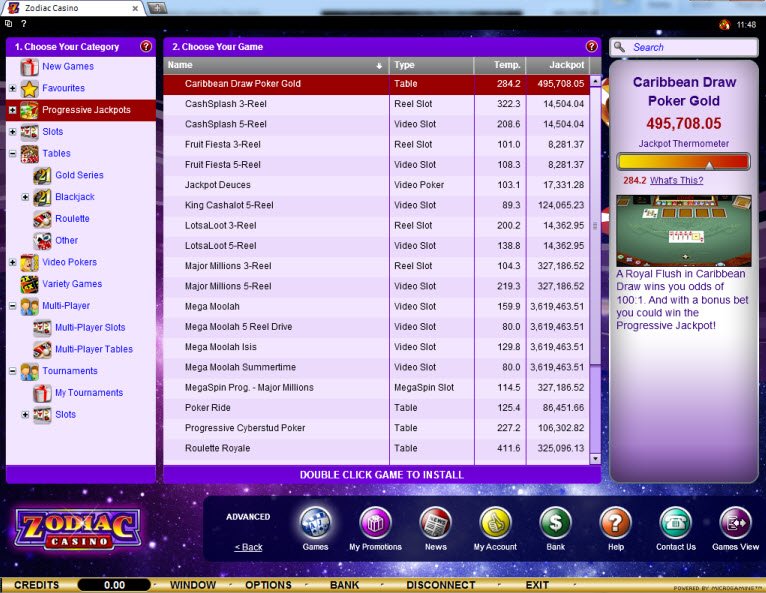Select the Zodiac Casino browser tab
The image size is (766, 593).
point(73,8)
